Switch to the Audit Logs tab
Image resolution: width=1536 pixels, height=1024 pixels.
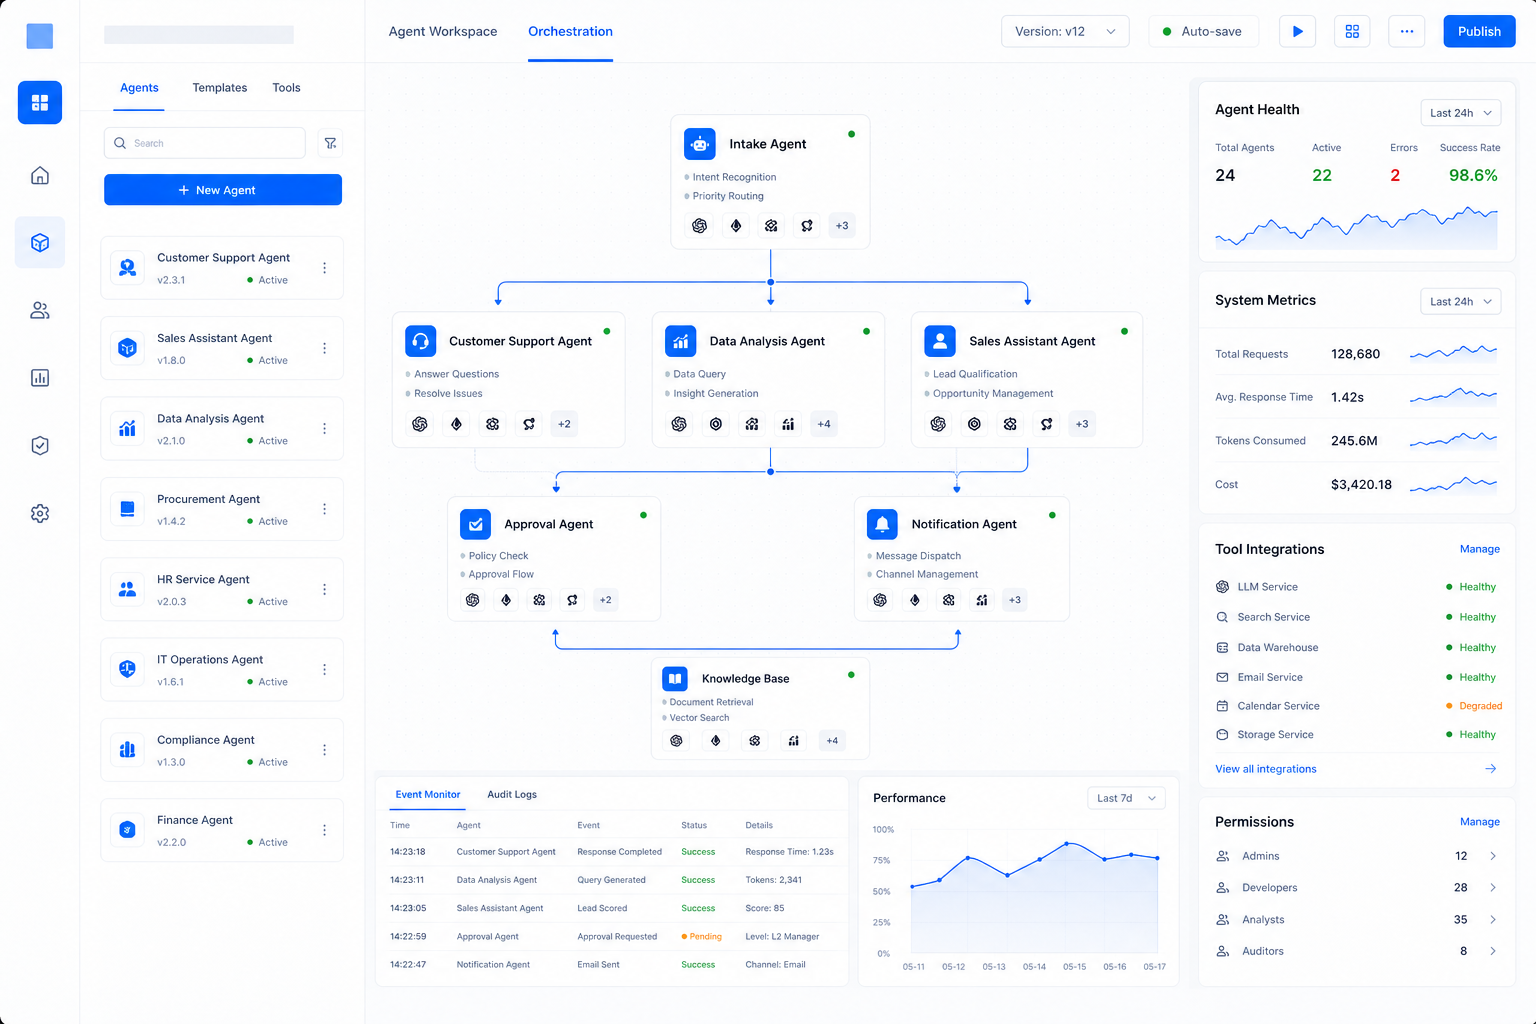(x=512, y=795)
